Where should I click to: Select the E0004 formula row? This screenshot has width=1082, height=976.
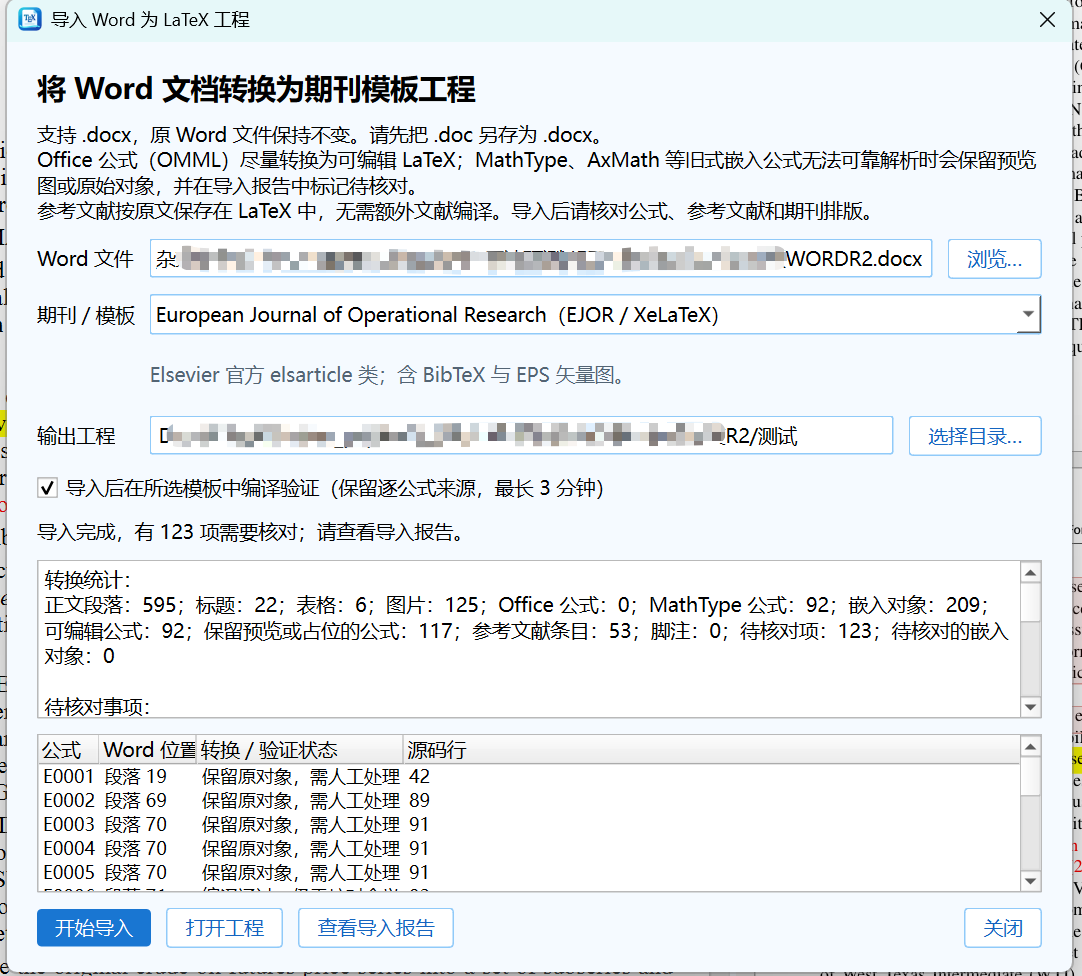click(x=529, y=848)
